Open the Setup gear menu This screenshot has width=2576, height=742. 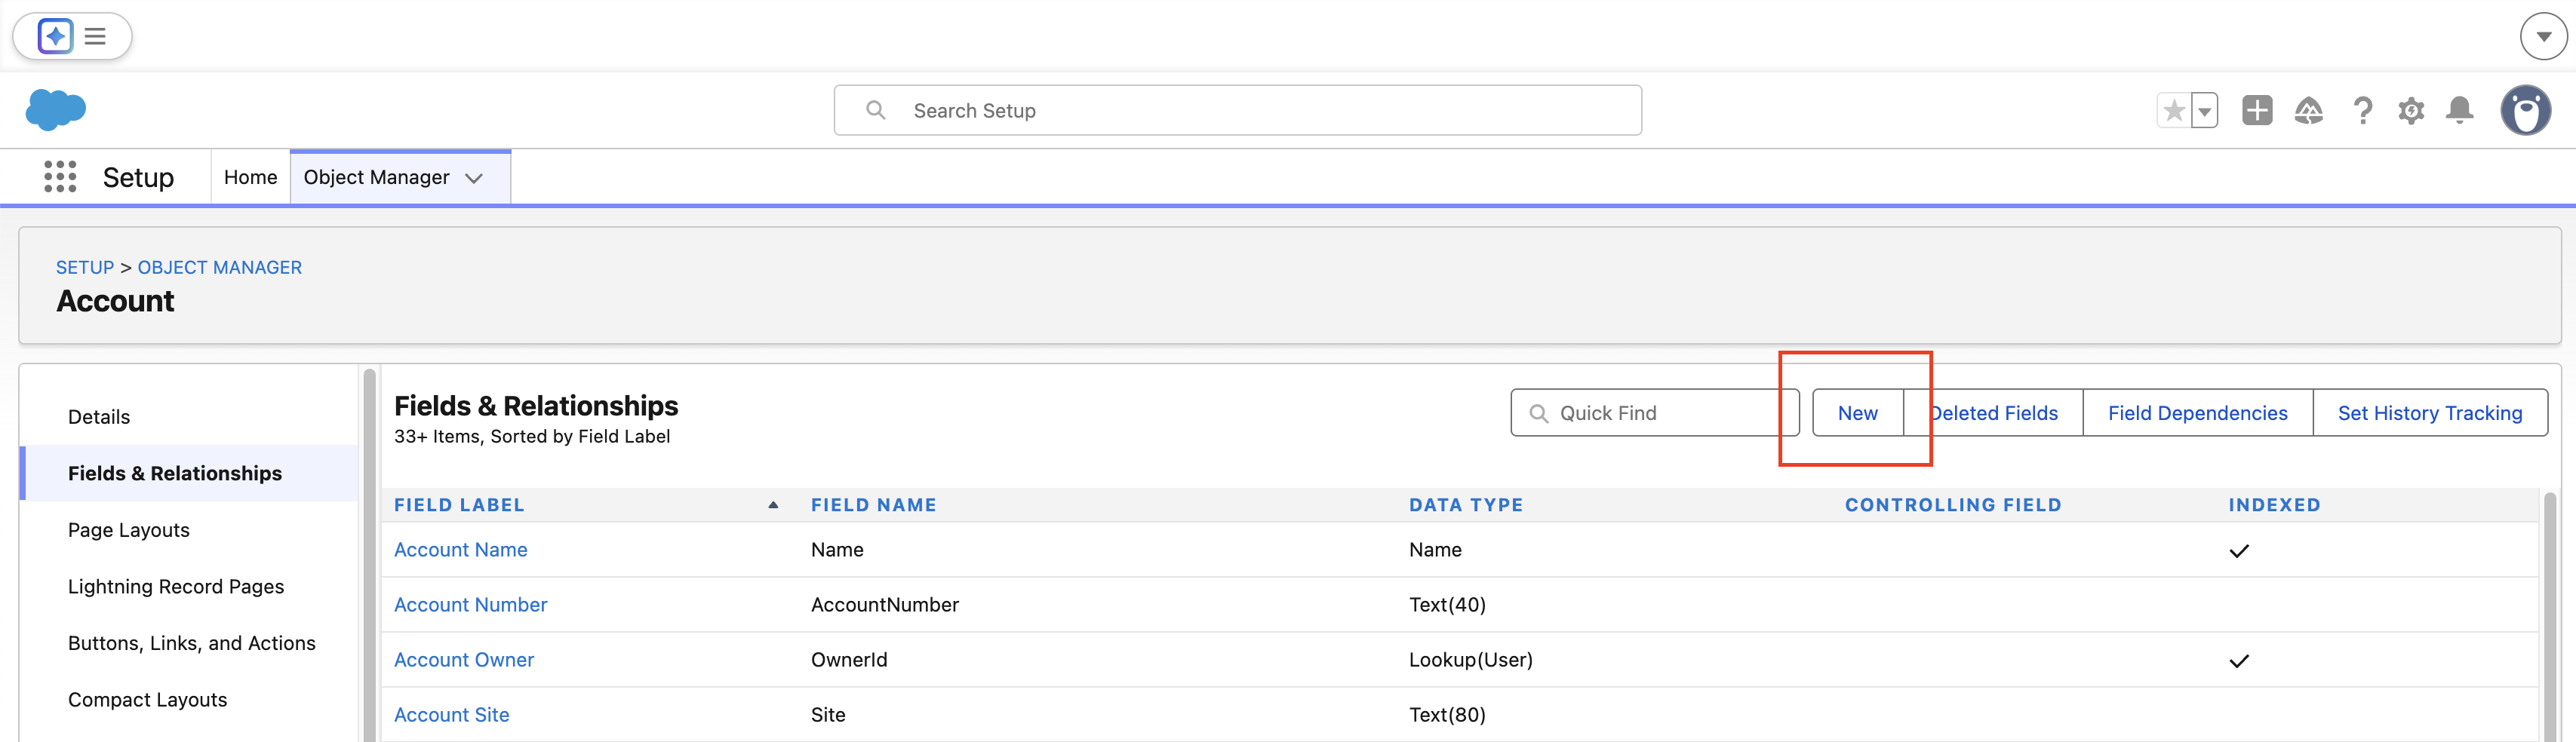[x=2411, y=110]
